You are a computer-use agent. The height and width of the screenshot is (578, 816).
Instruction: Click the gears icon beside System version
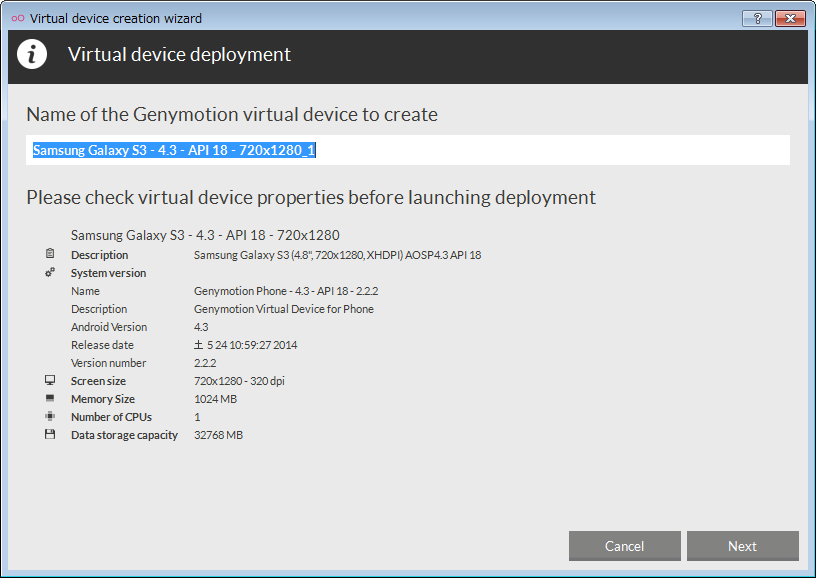click(50, 272)
